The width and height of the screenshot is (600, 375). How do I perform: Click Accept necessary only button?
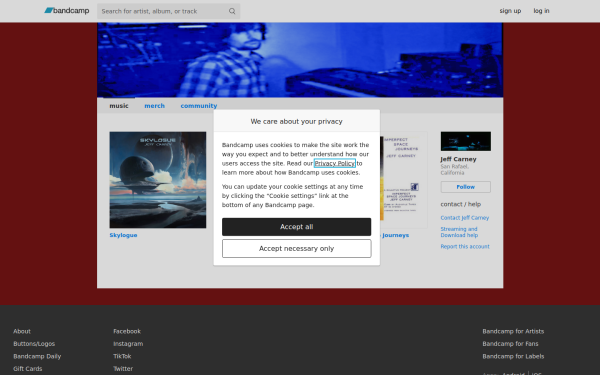(297, 248)
